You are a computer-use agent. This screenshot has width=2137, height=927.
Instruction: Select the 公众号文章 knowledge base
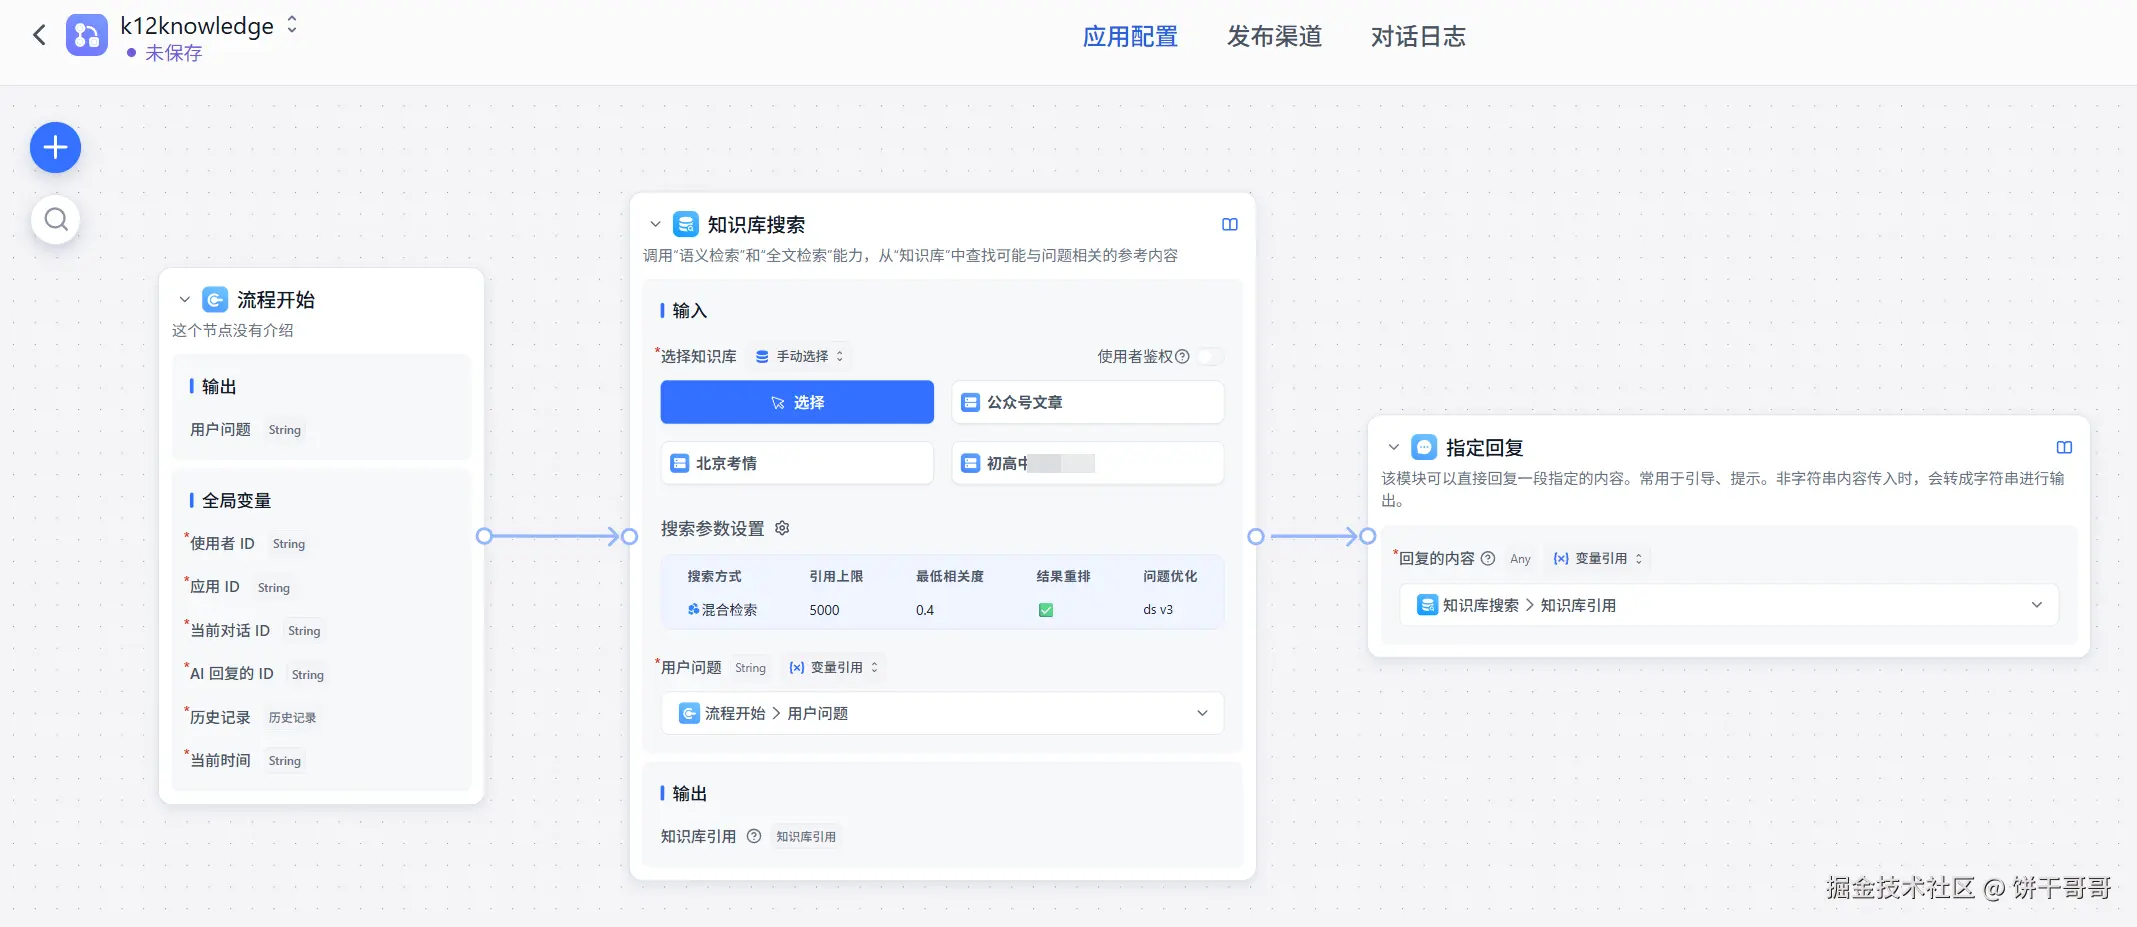1088,402
